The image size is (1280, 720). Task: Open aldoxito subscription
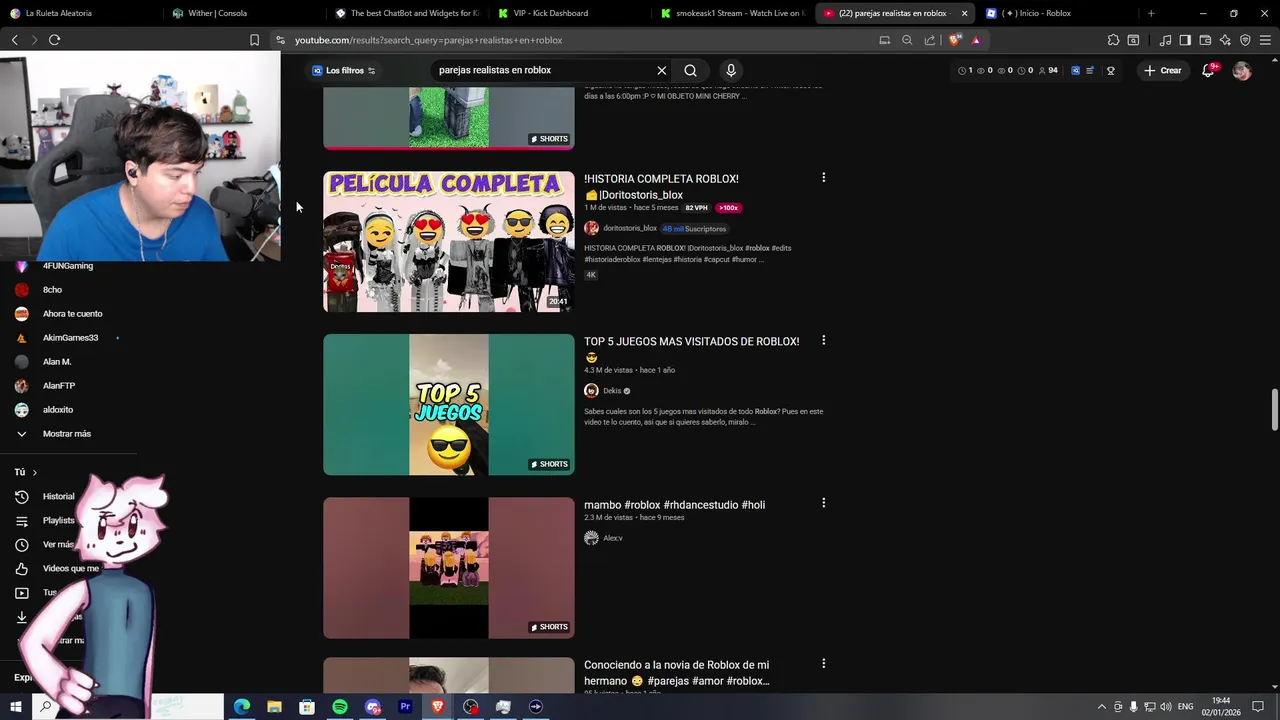point(58,410)
